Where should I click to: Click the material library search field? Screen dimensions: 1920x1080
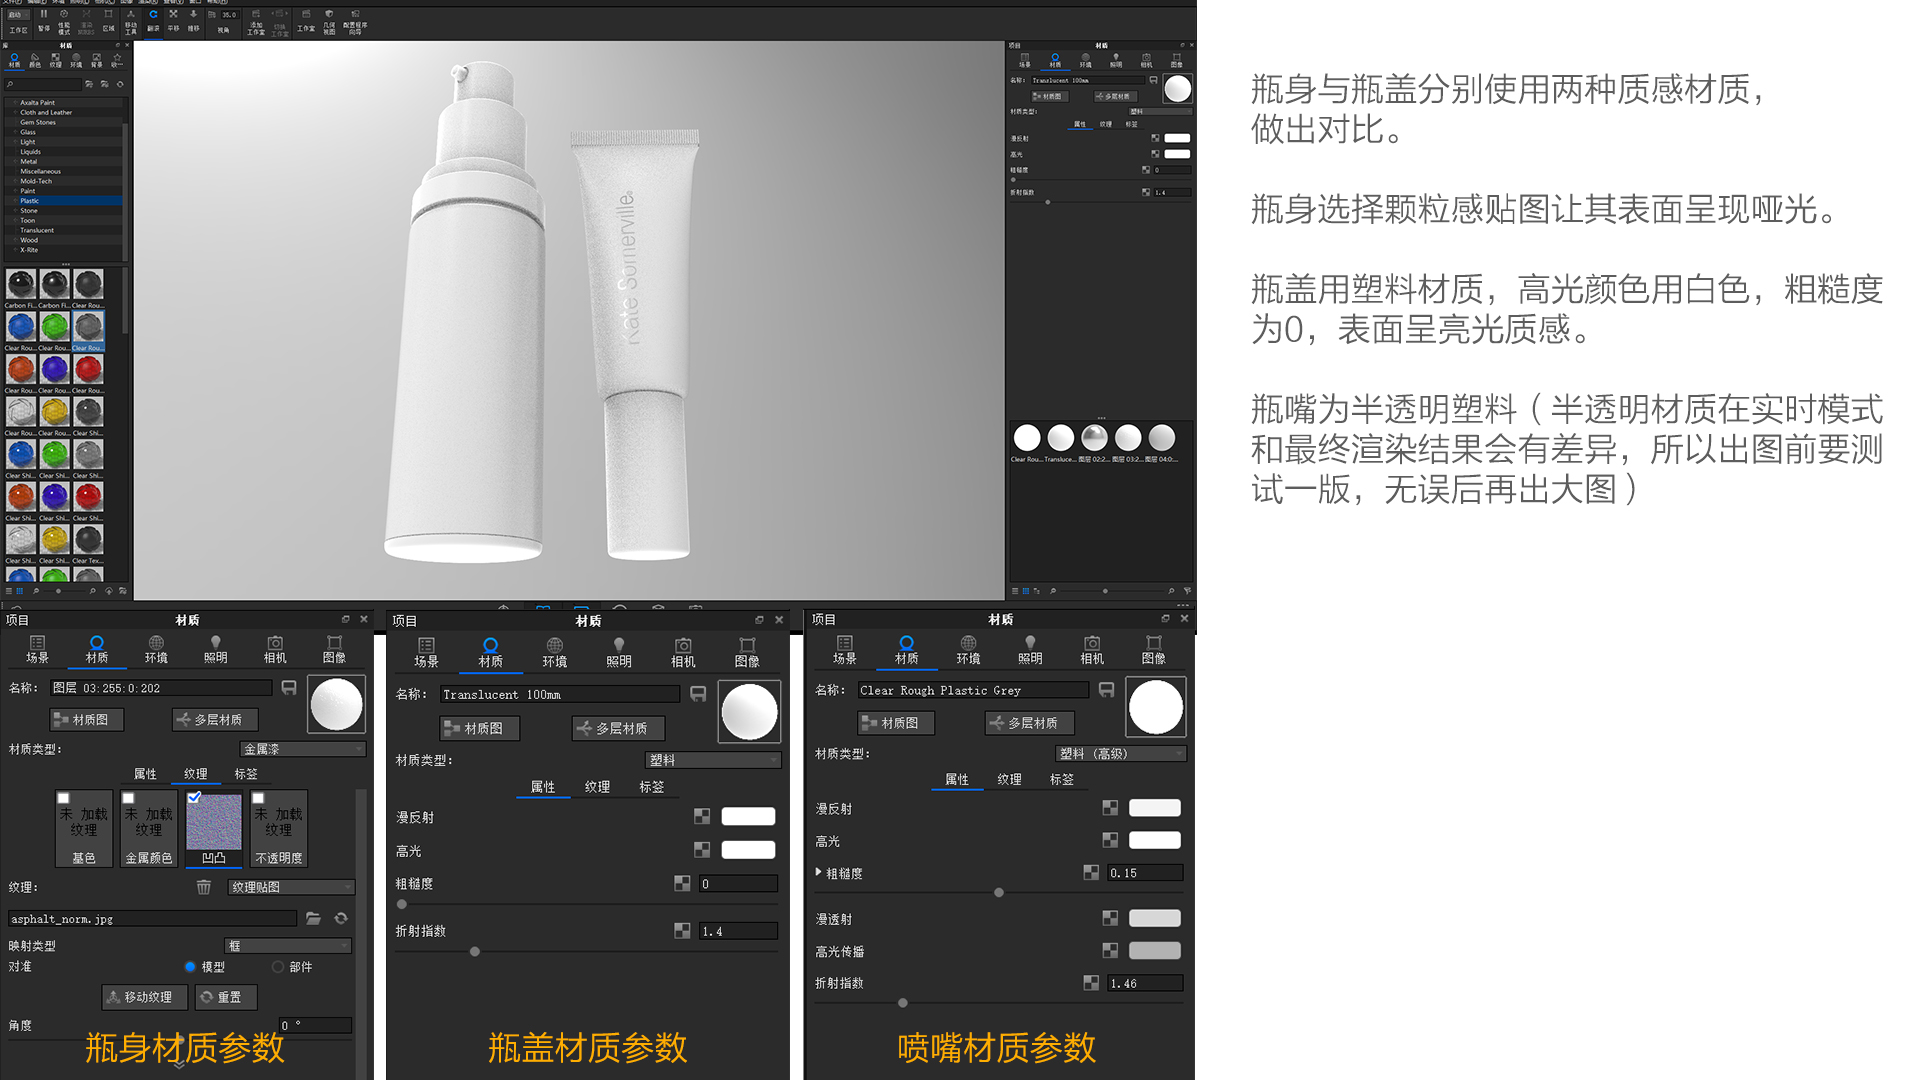43,85
